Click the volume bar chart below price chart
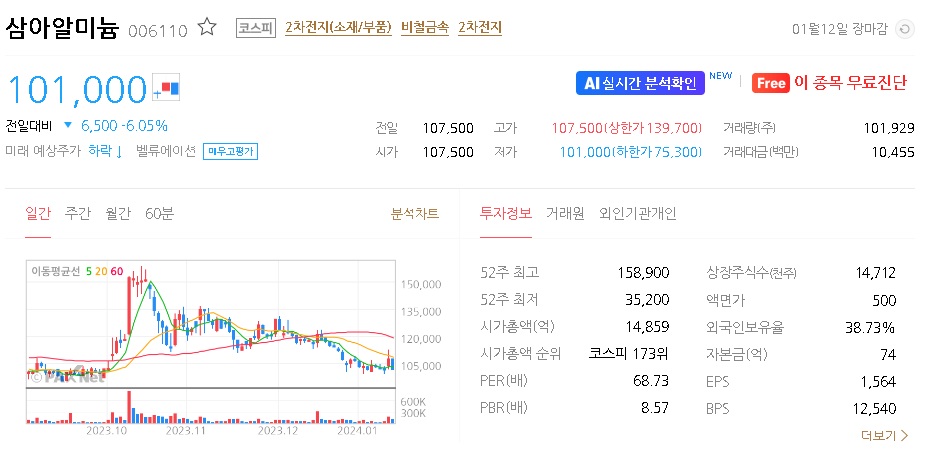927x456 pixels. coord(210,406)
